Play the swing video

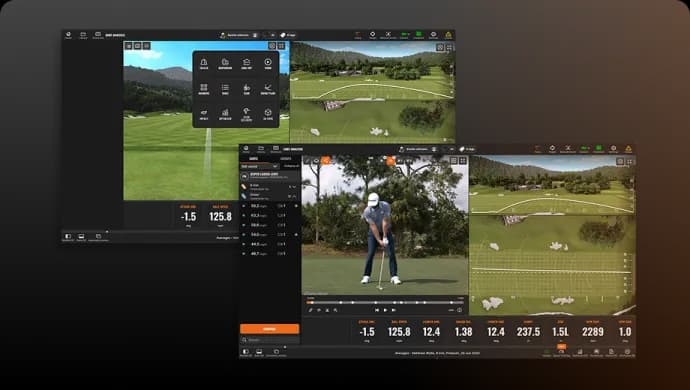tap(385, 310)
